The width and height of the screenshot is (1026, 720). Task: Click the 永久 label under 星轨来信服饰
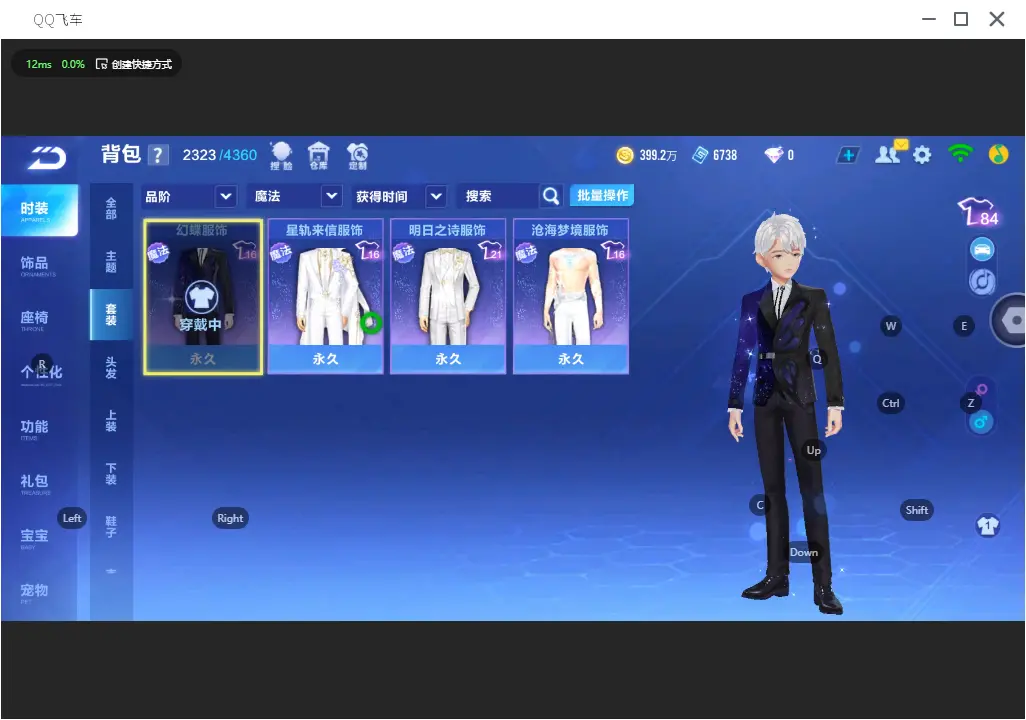[x=325, y=359]
